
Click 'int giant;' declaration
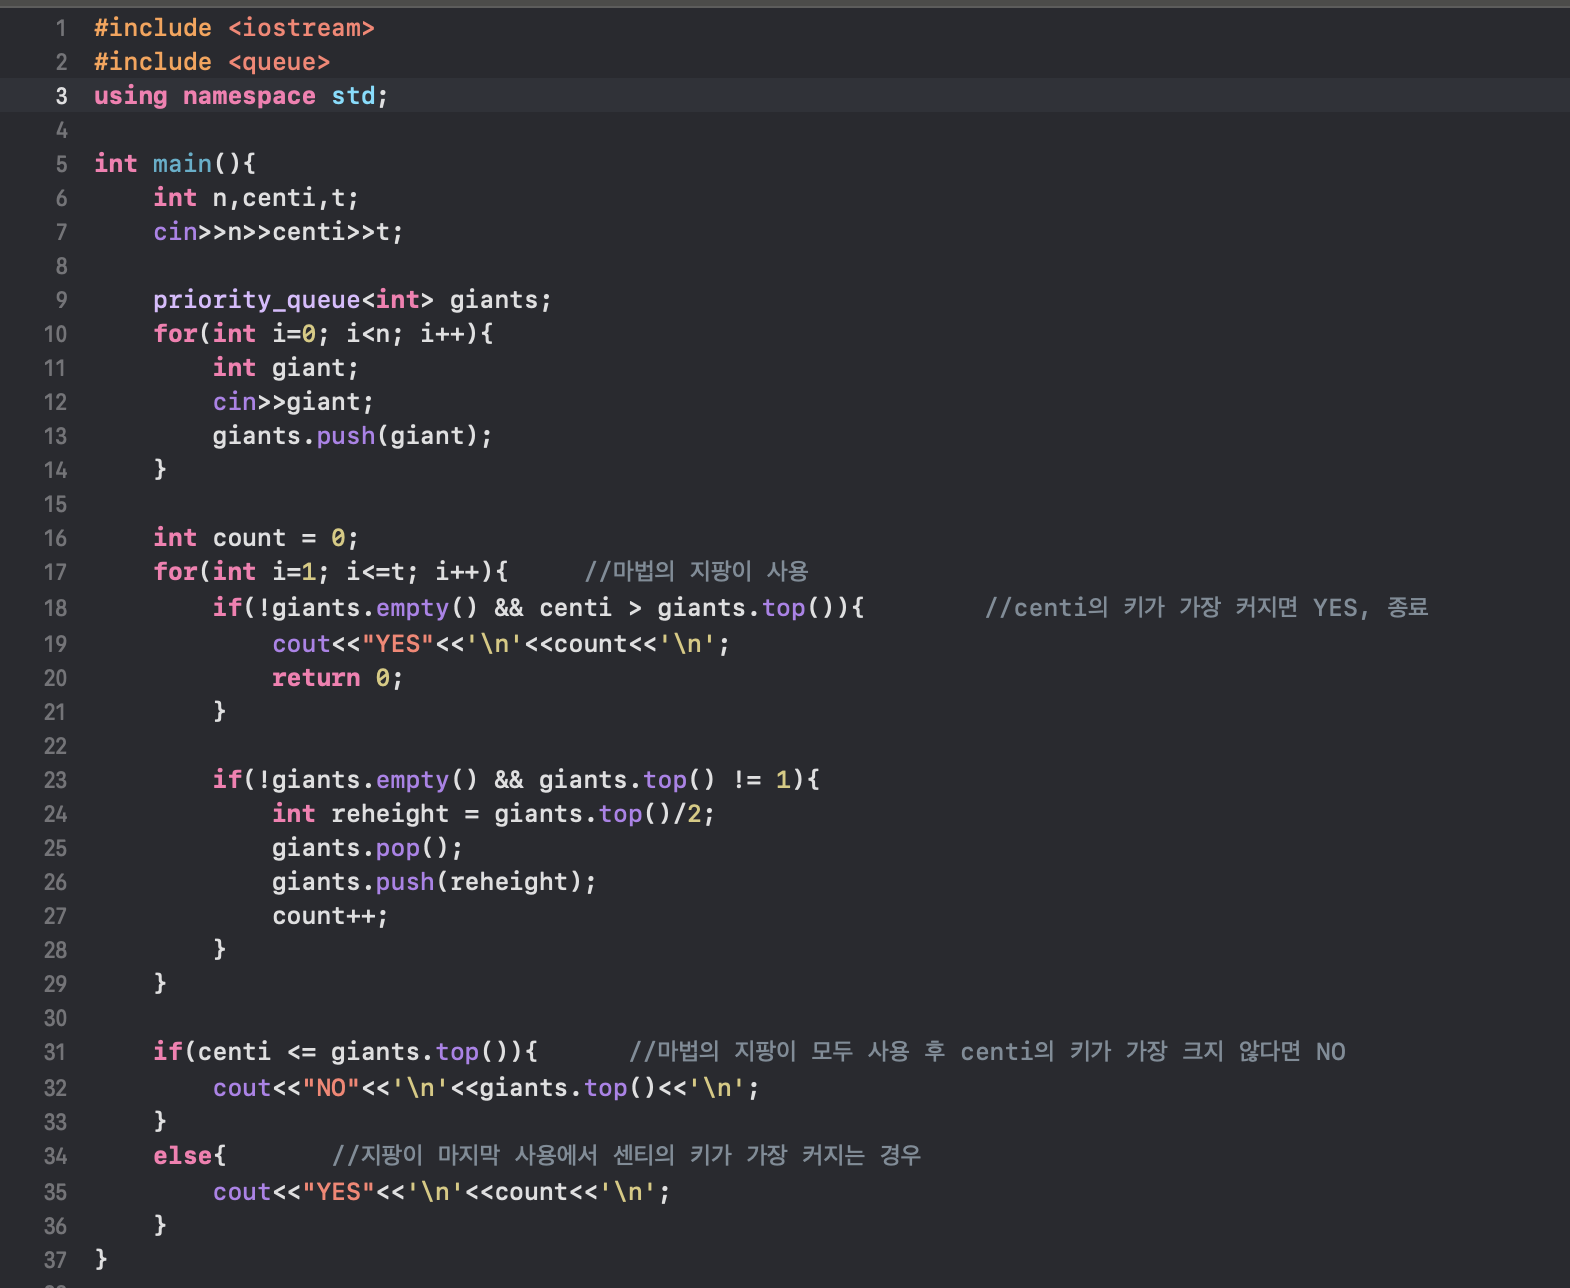coord(285,368)
